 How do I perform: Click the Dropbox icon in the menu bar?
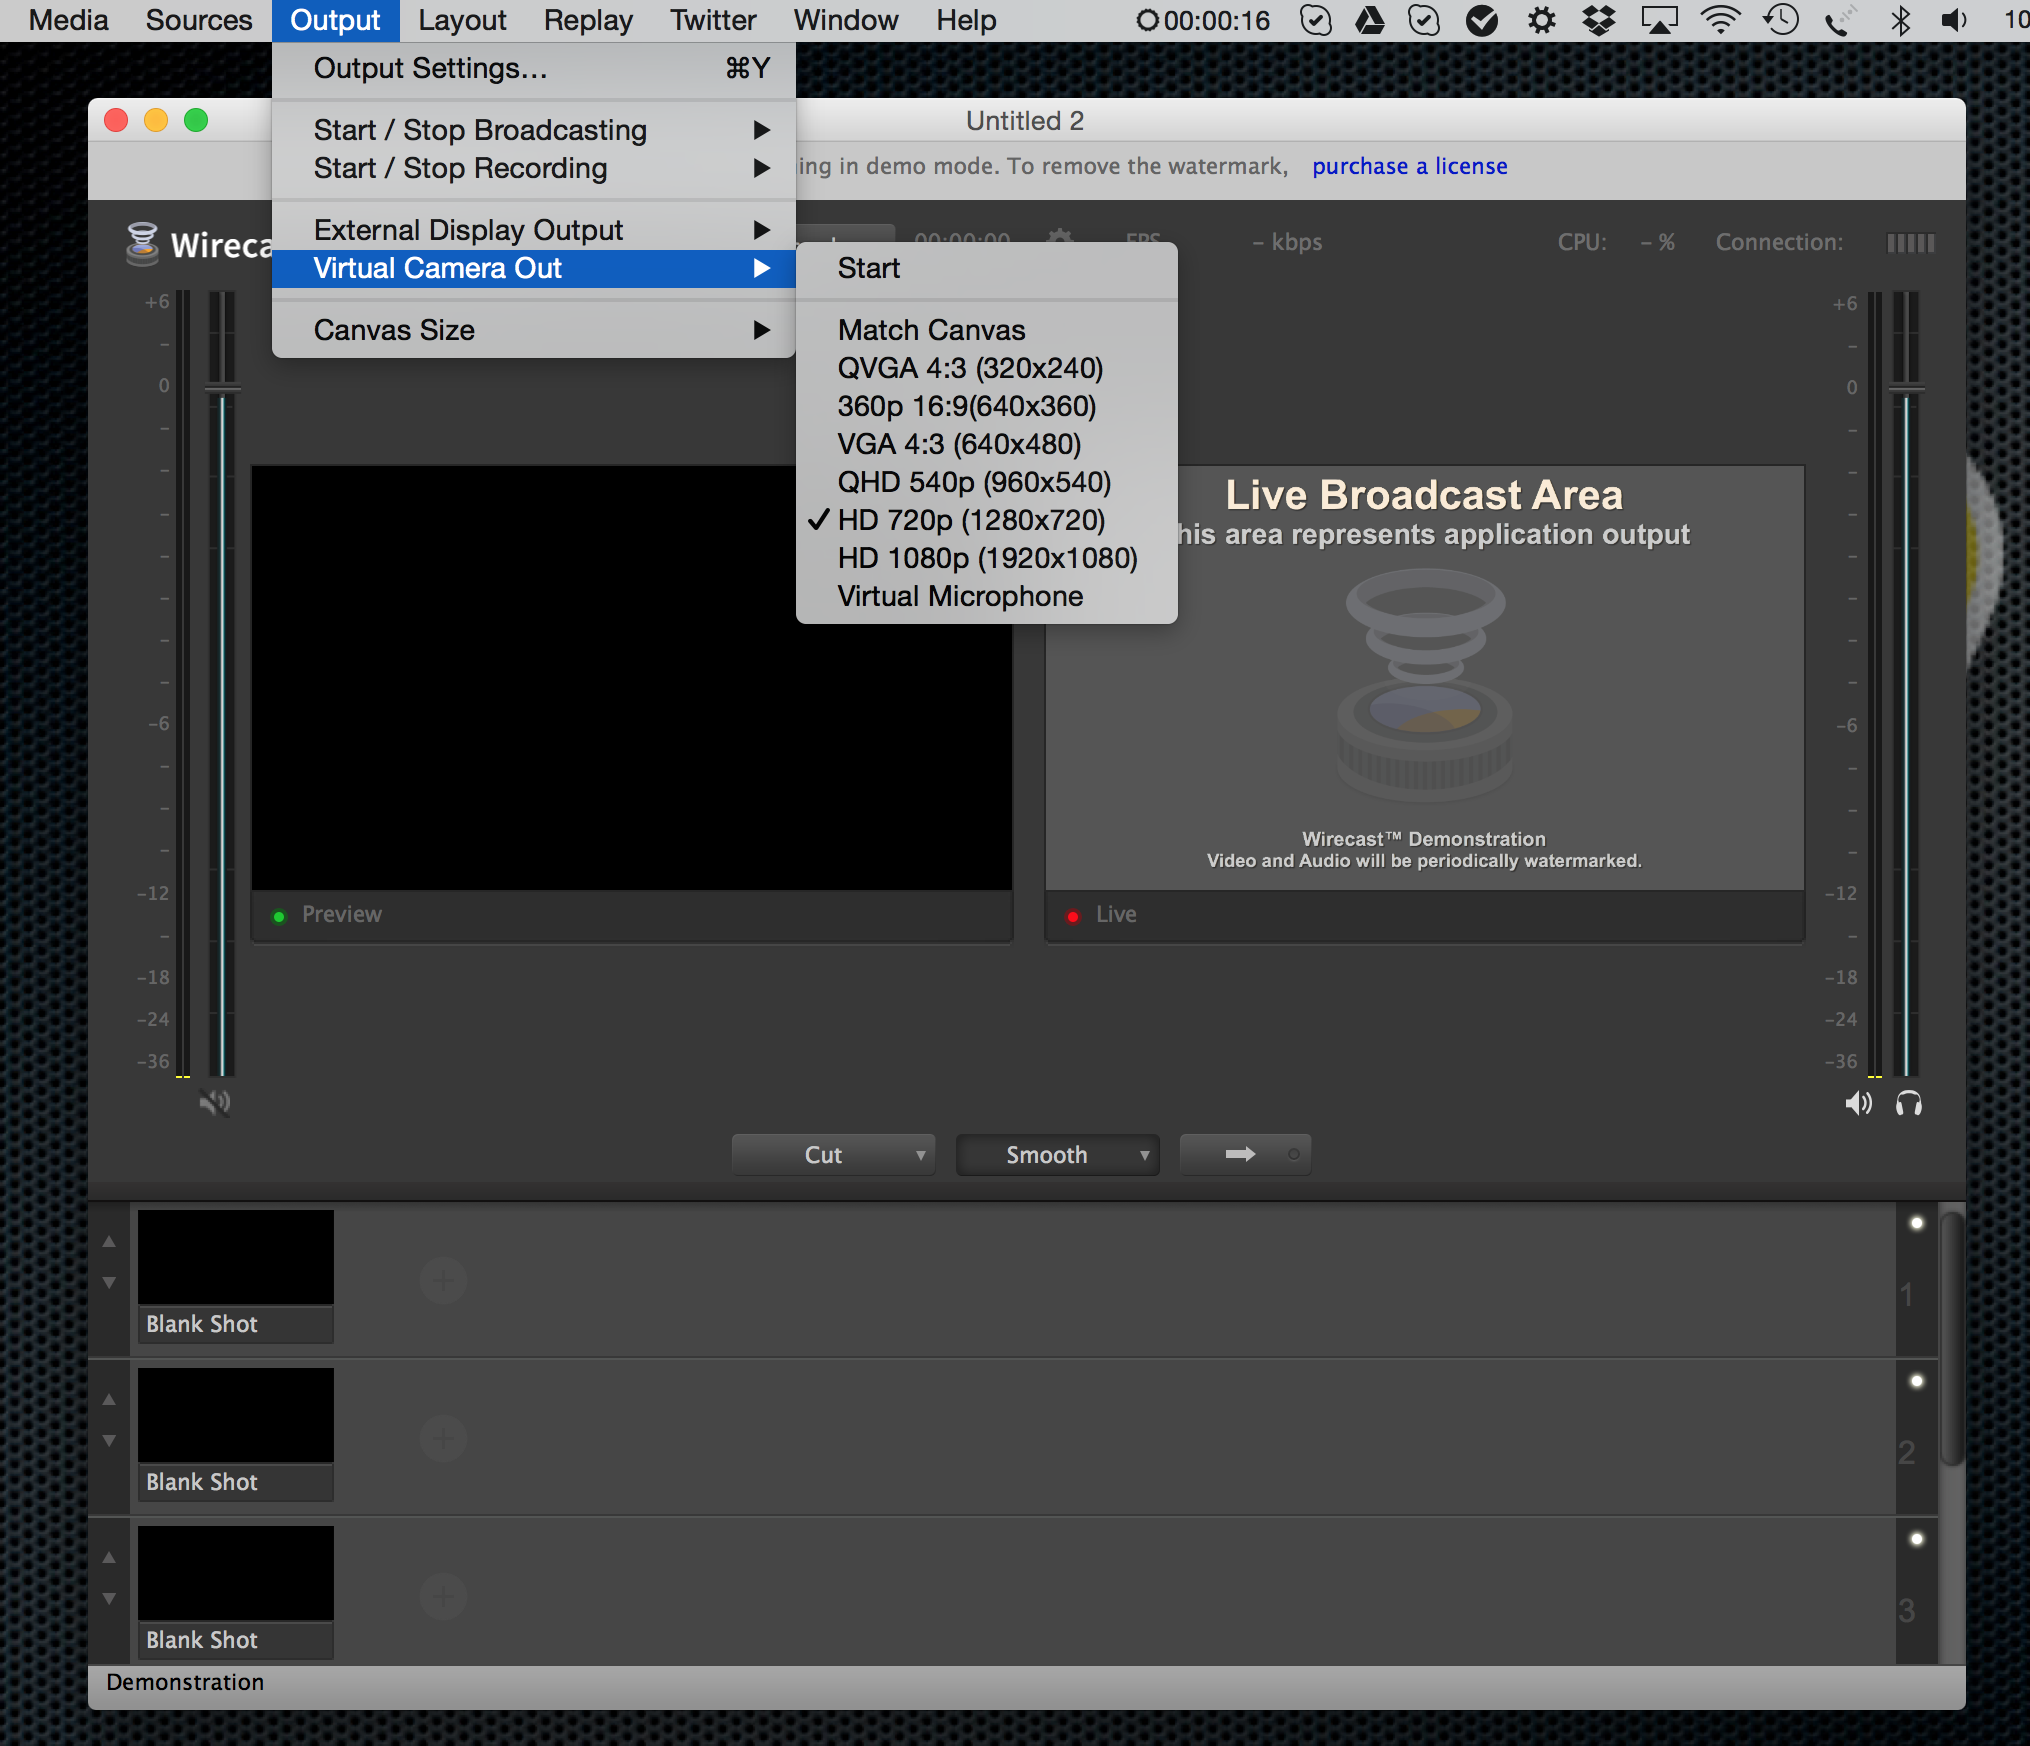coord(1599,20)
